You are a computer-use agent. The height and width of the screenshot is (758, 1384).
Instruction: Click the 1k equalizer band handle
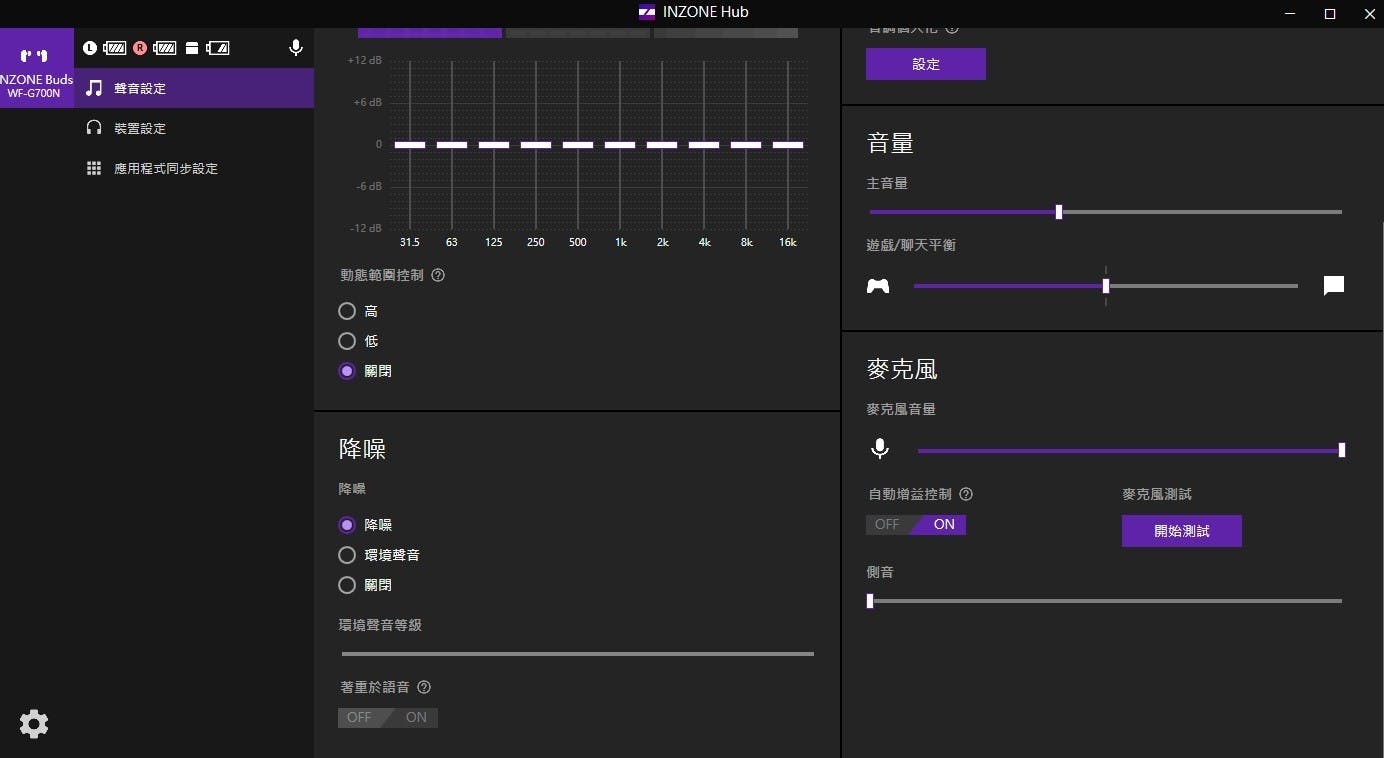620,145
